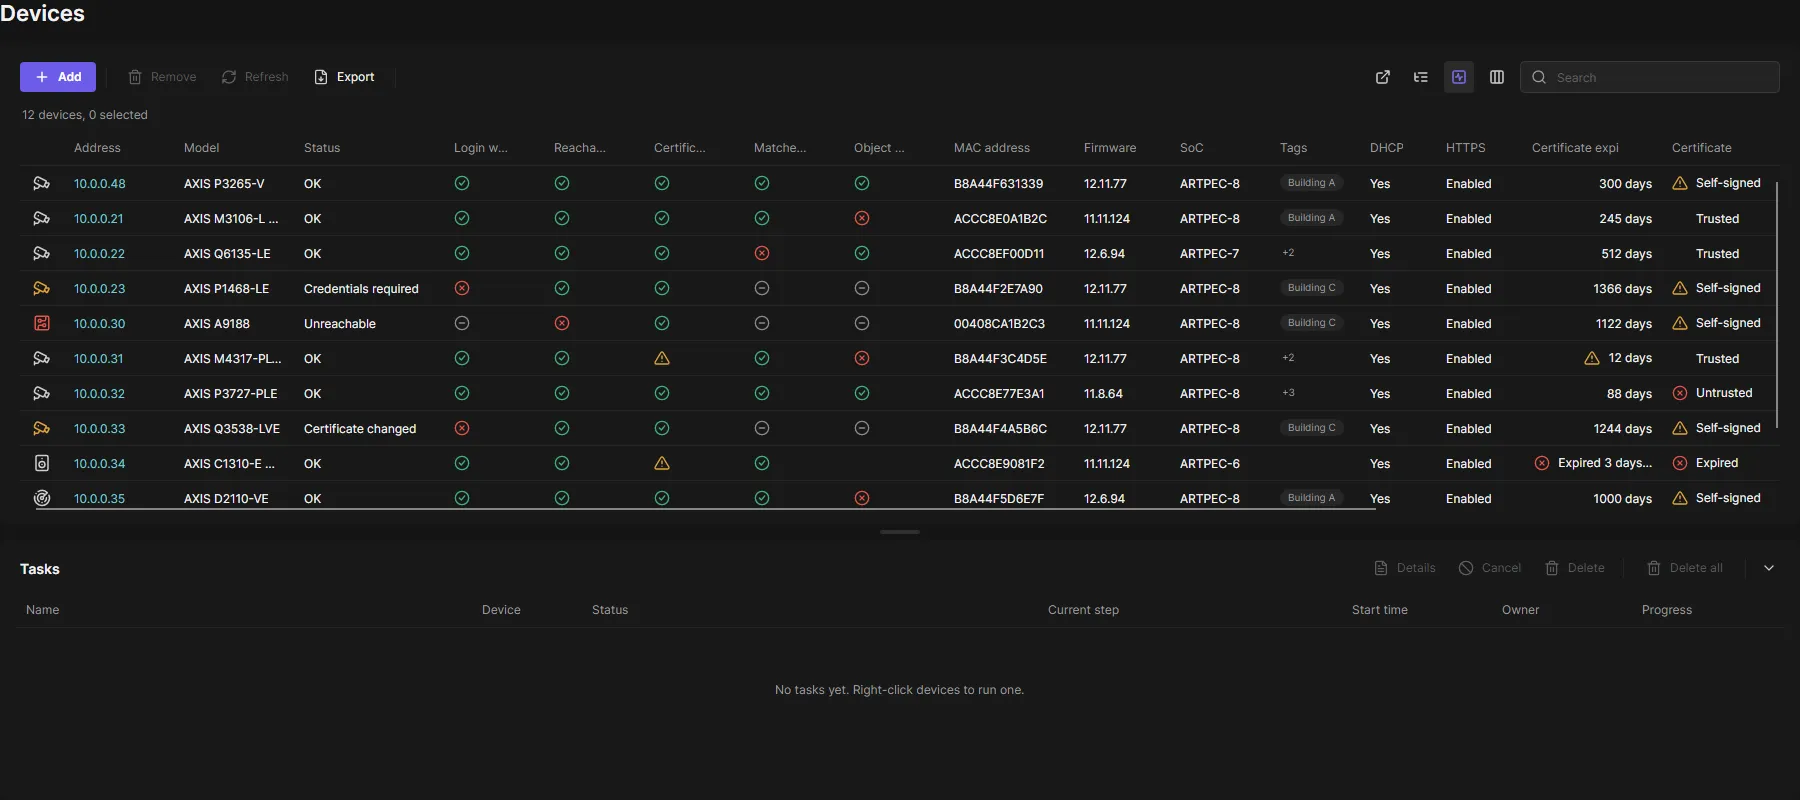Collapse the Tasks panel with chevron
This screenshot has width=1800, height=800.
coord(1769,568)
